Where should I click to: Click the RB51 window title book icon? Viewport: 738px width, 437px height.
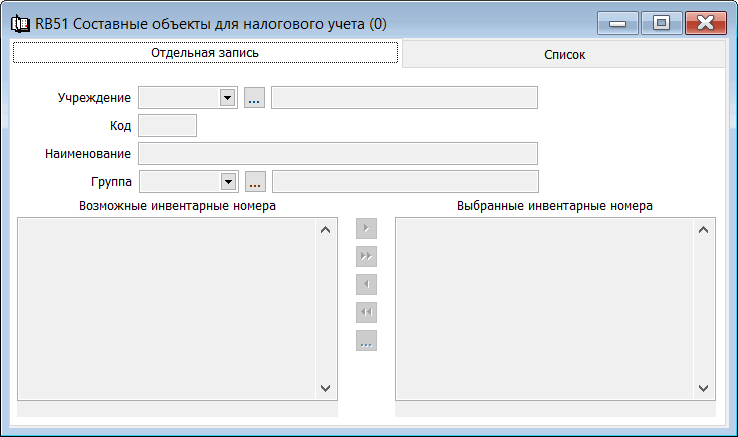19,23
